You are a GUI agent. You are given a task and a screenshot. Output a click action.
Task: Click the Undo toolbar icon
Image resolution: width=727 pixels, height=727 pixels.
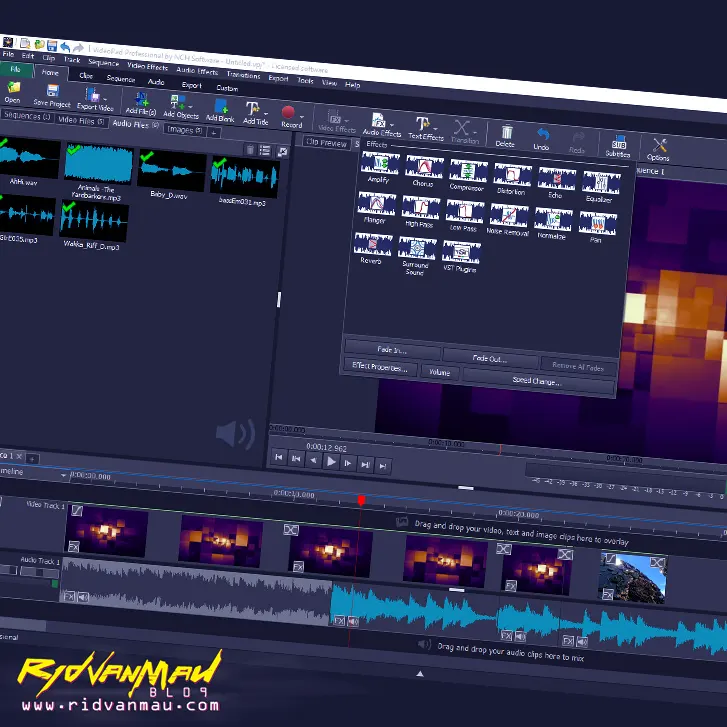tap(542, 140)
